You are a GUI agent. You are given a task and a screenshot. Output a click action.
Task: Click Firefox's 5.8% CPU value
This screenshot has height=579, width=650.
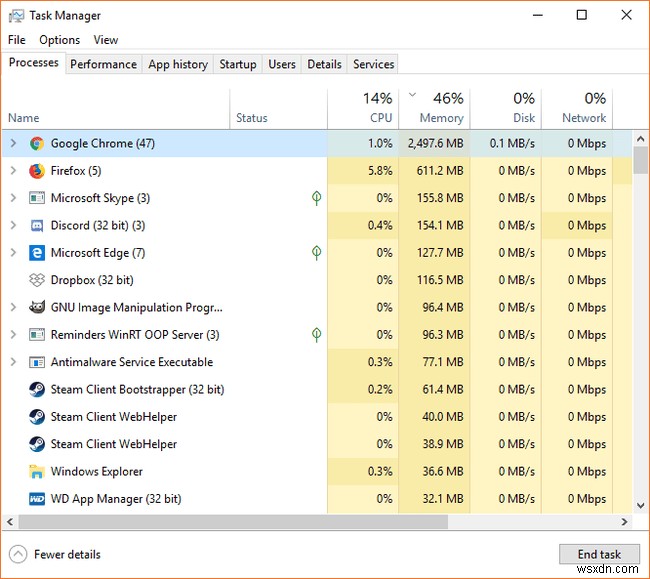point(380,171)
